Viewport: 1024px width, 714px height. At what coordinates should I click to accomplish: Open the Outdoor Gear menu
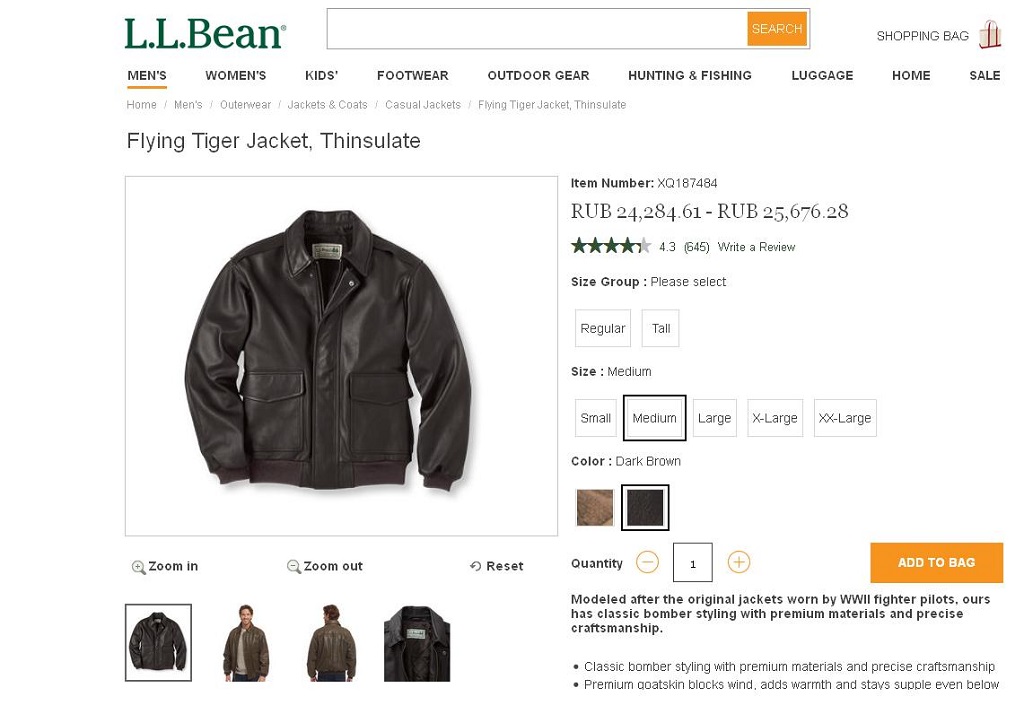point(538,76)
